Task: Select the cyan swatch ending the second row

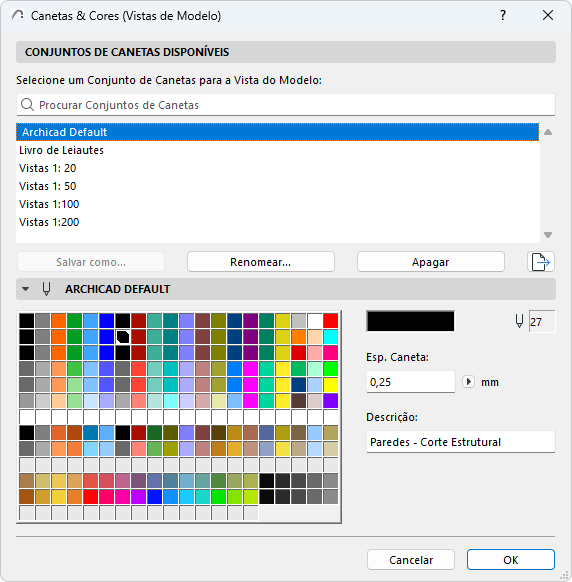Action: (x=331, y=337)
